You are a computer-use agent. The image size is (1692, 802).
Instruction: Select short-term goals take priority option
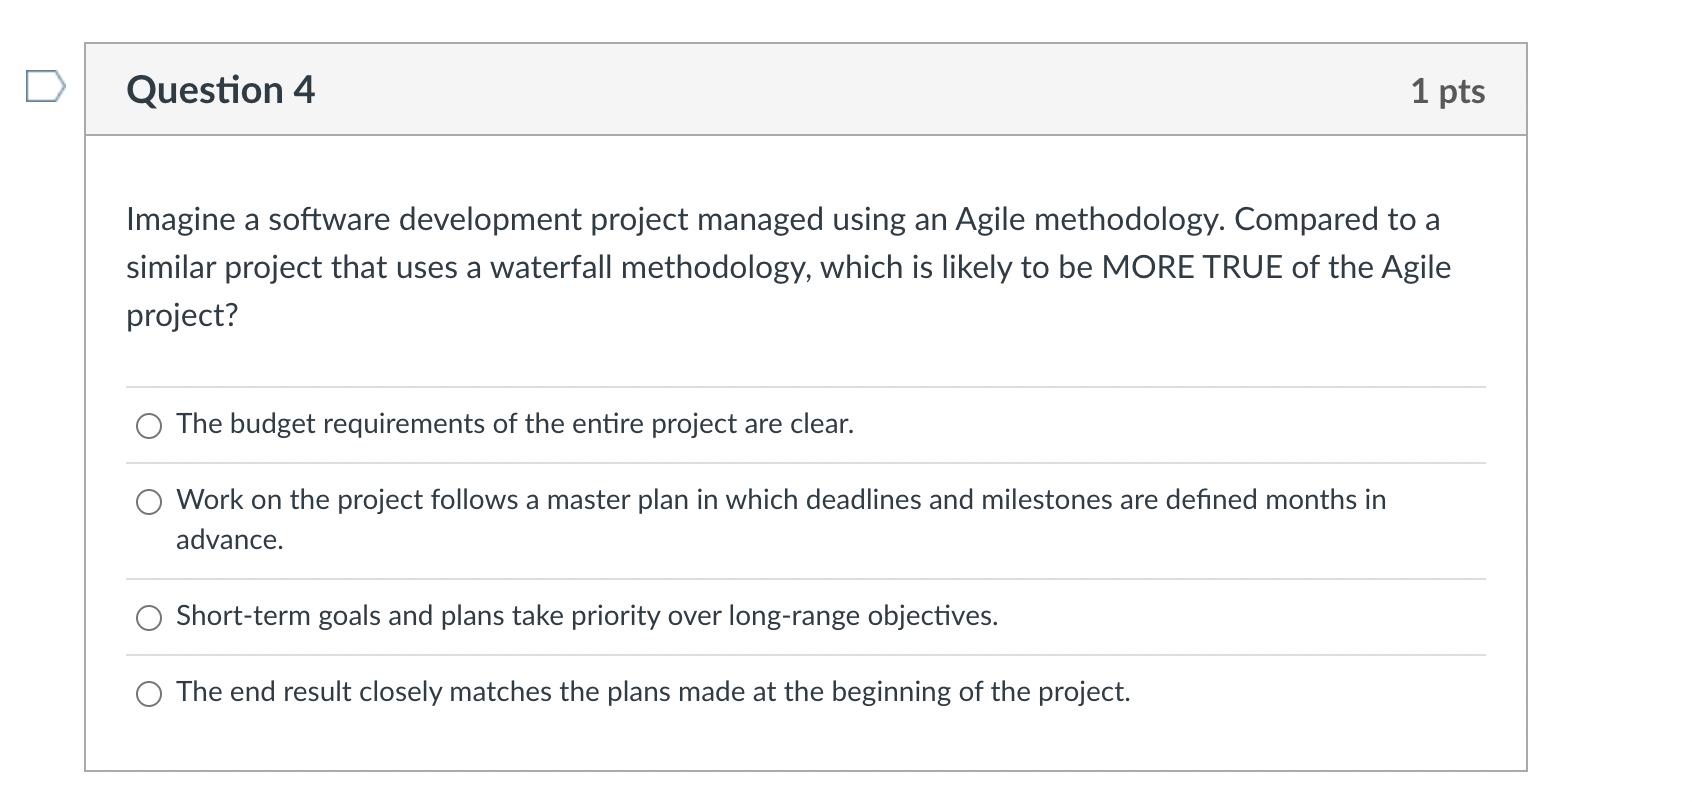pyautogui.click(x=148, y=618)
